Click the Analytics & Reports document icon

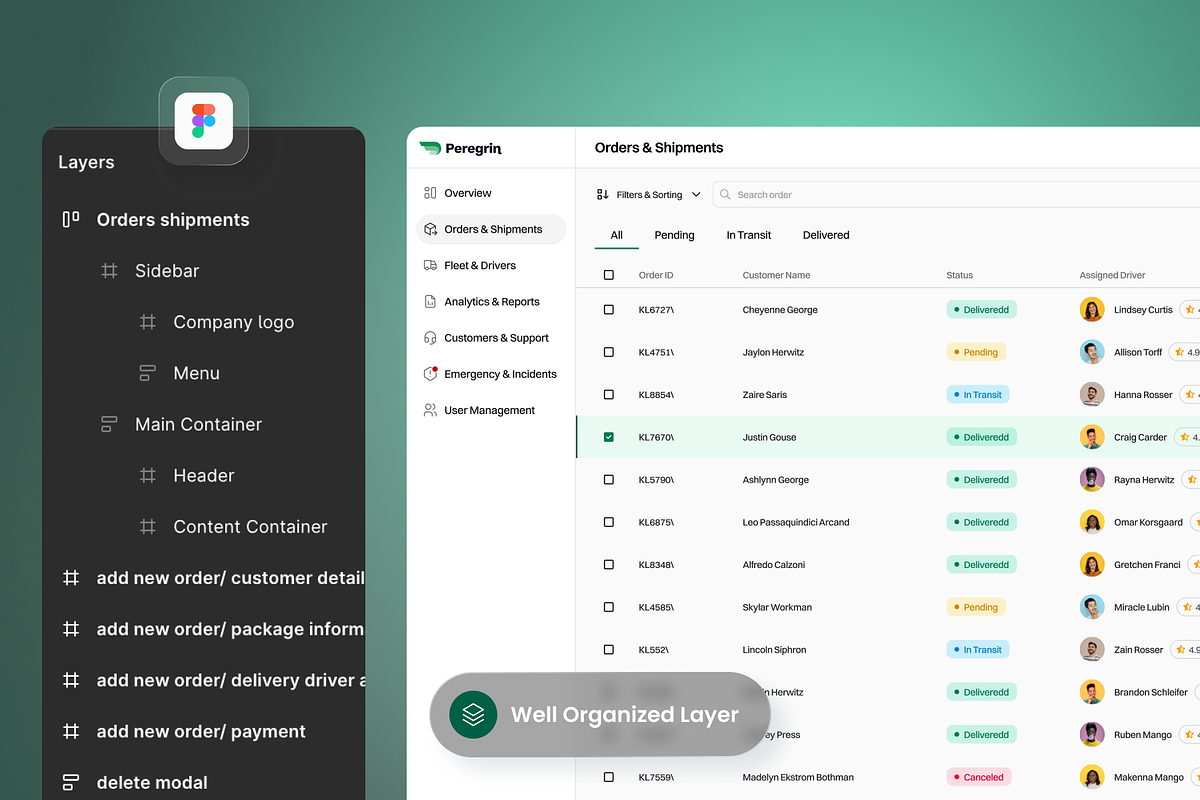click(430, 301)
